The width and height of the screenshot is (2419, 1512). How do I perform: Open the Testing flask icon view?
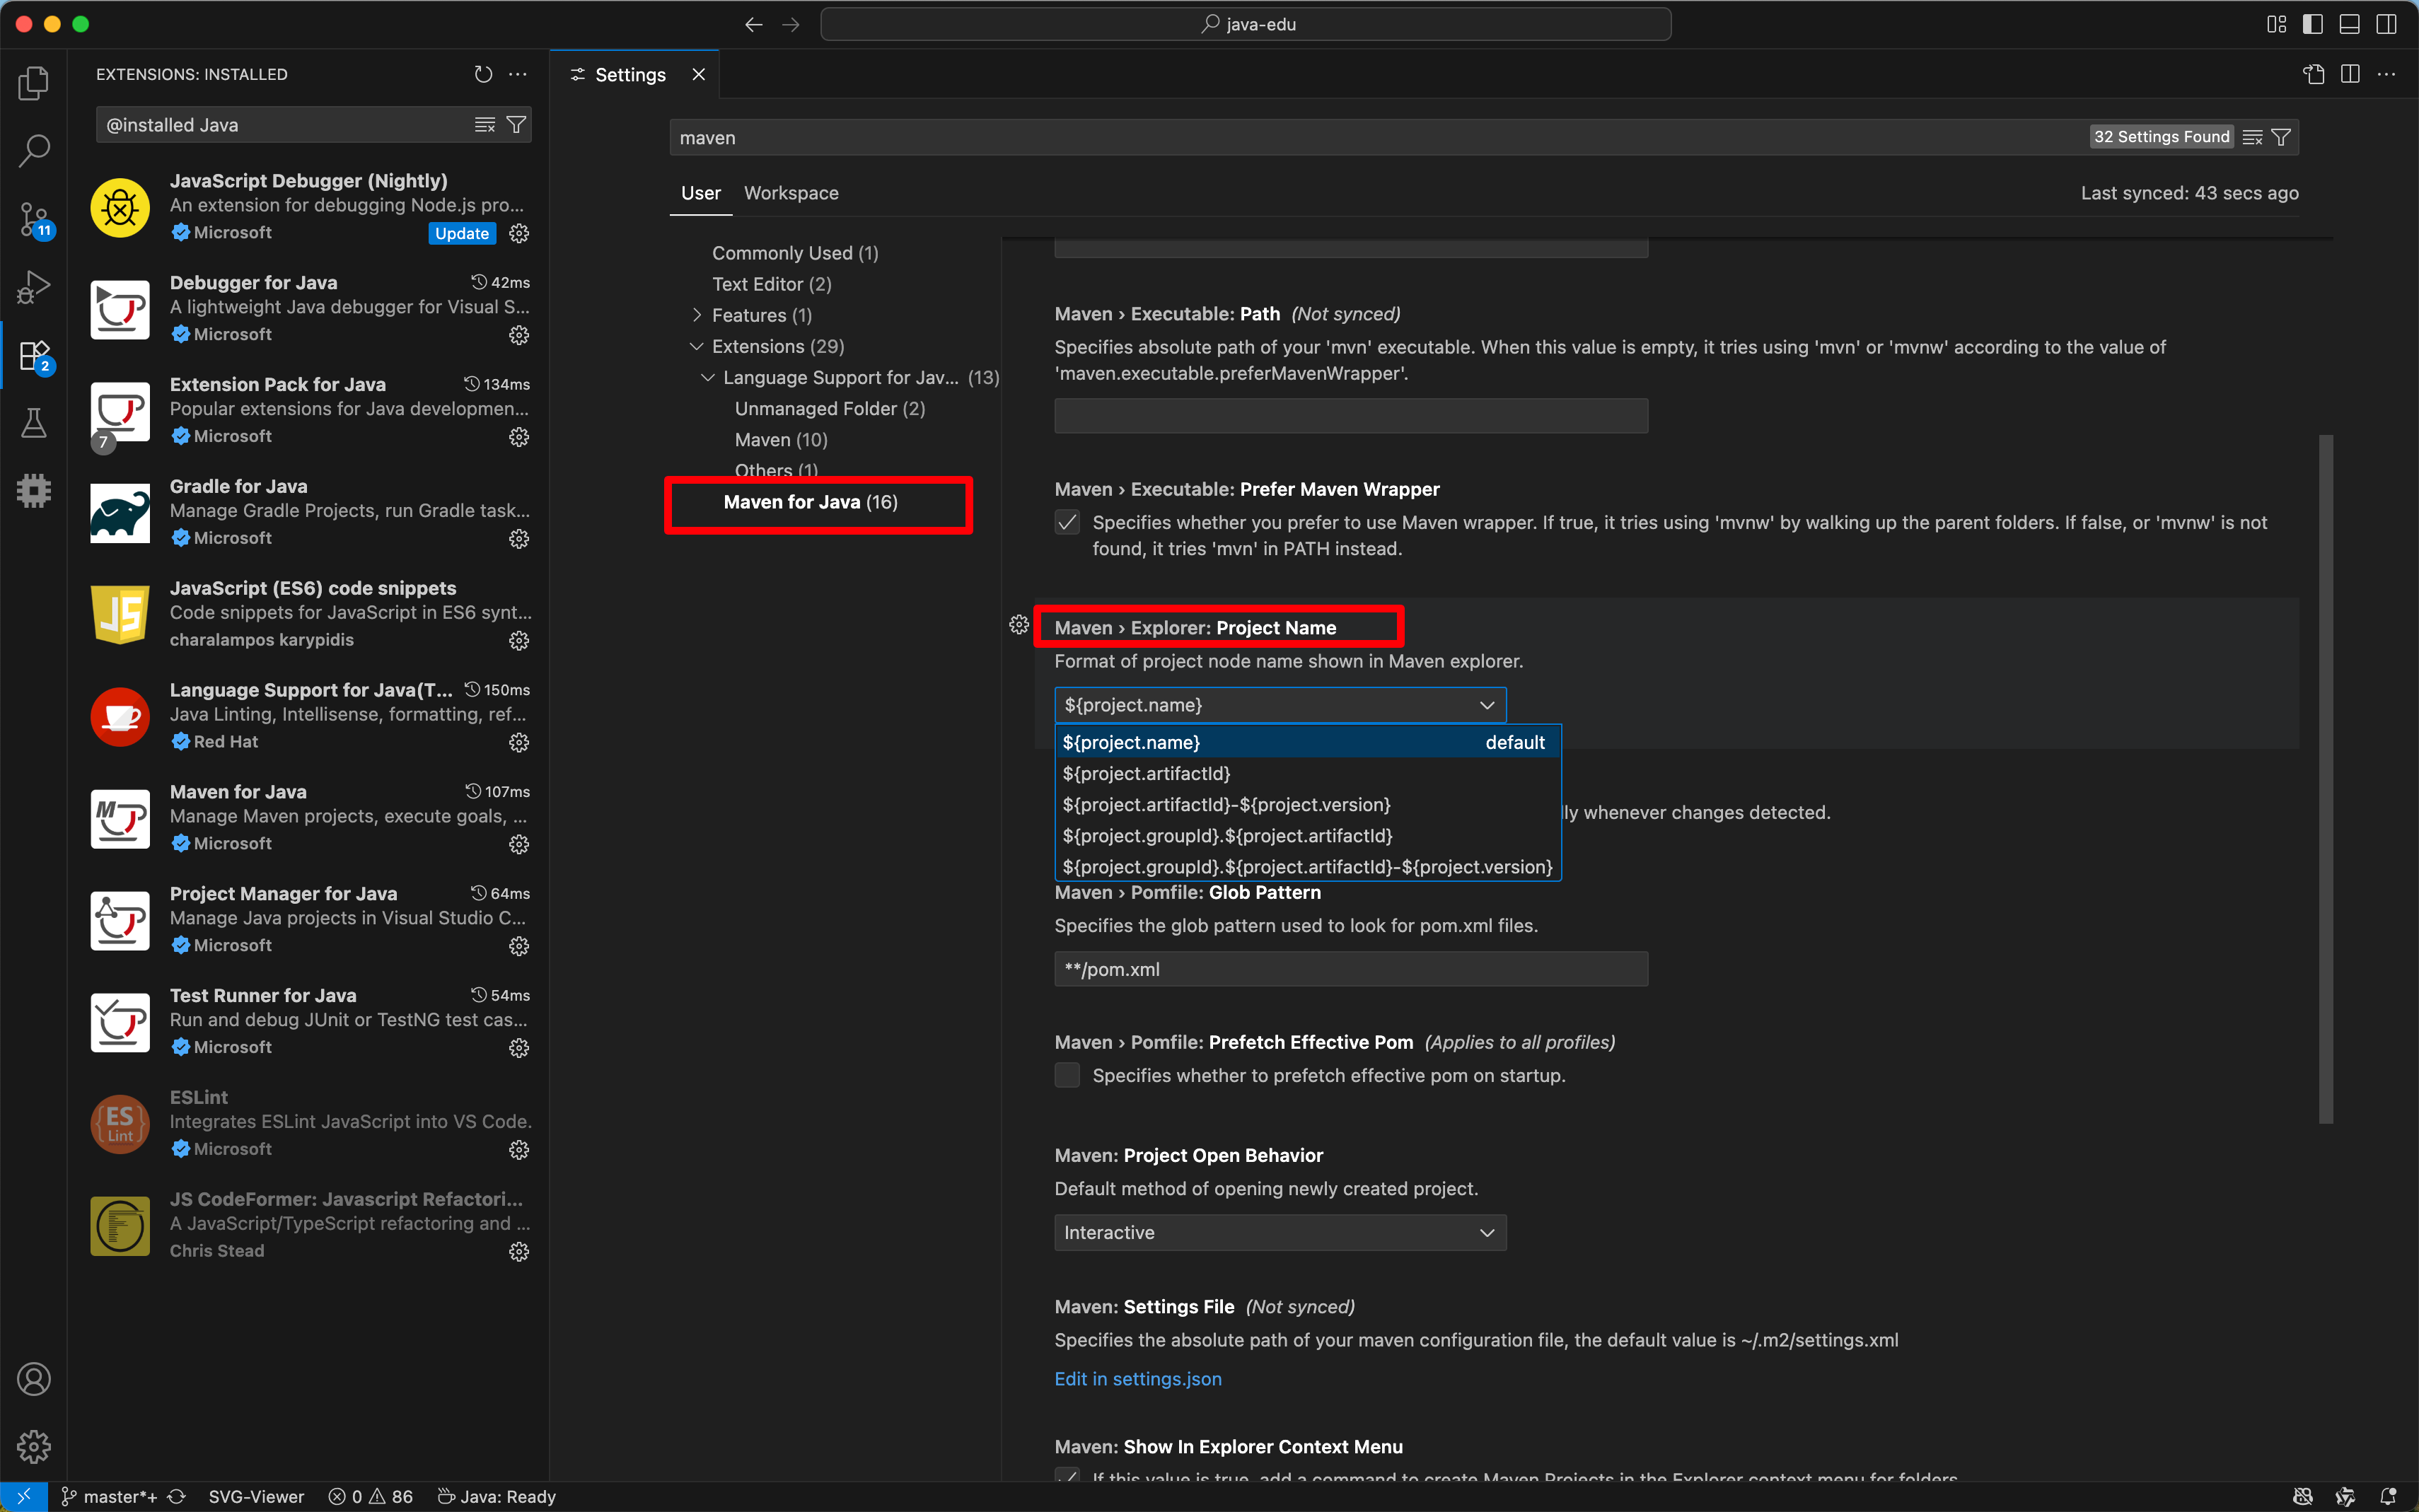tap(34, 423)
